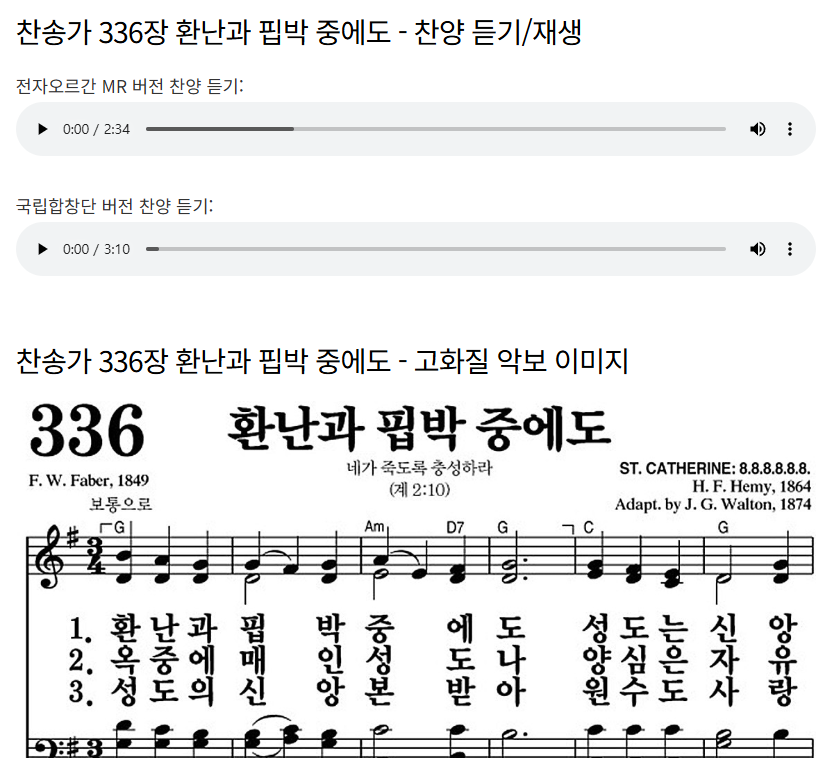
Task: Click the heading '고화질 악보 이미지'
Action: pos(521,361)
